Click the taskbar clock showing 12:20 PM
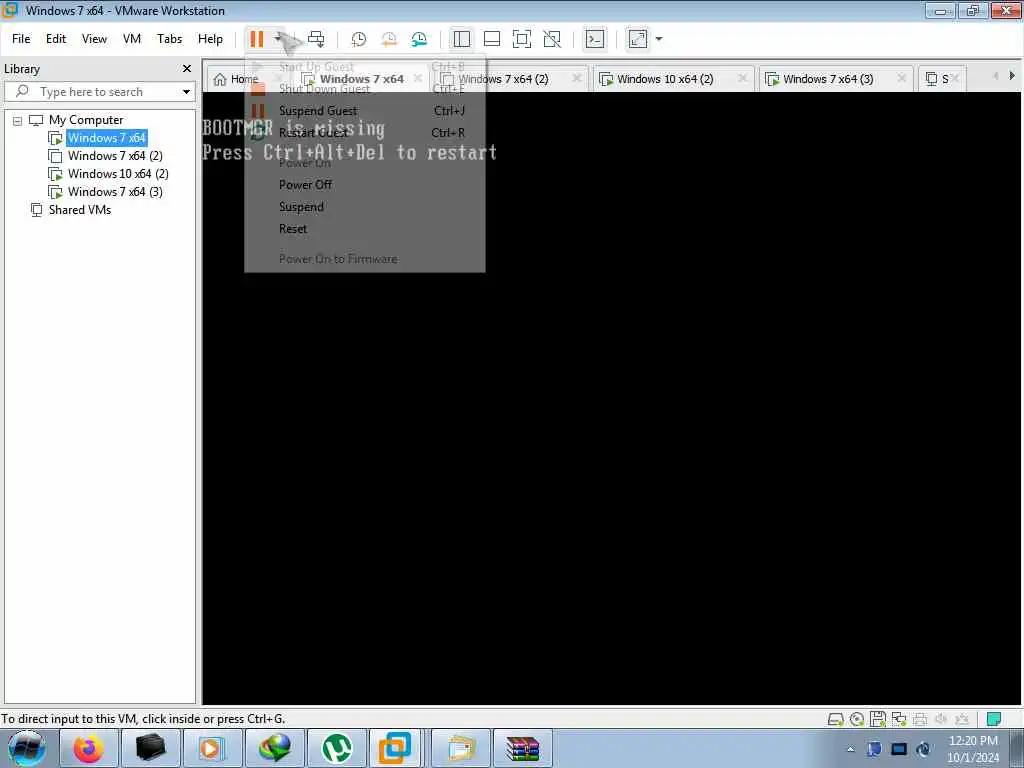Image resolution: width=1024 pixels, height=768 pixels. tap(973, 749)
